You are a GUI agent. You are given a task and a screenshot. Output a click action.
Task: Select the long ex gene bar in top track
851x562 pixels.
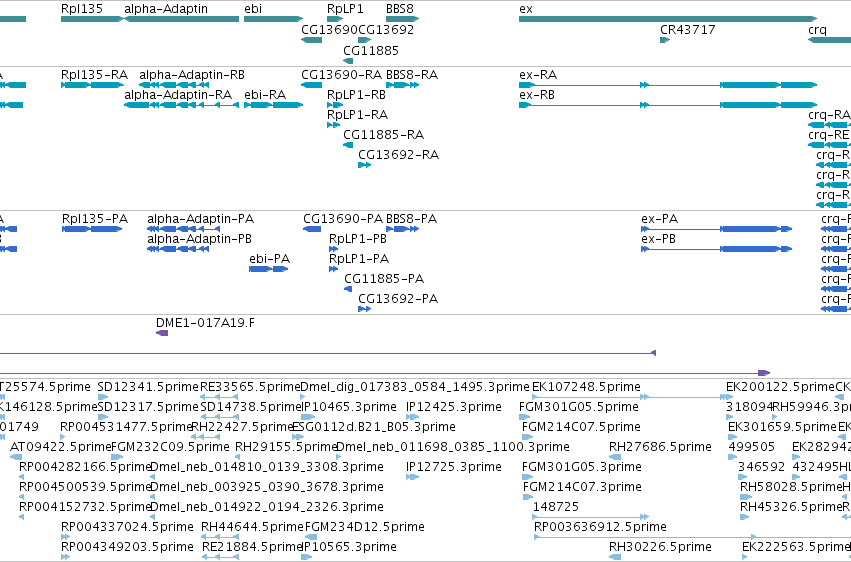pyautogui.click(x=668, y=19)
